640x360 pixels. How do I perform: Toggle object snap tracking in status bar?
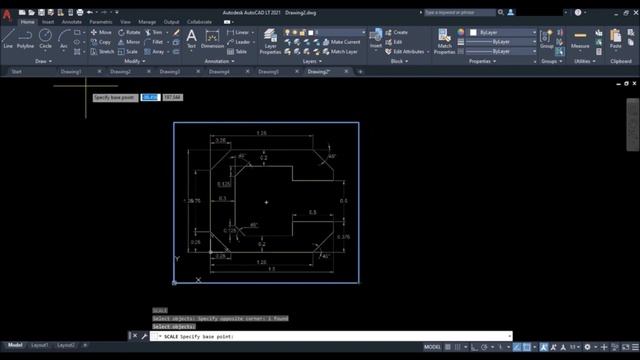coord(517,347)
